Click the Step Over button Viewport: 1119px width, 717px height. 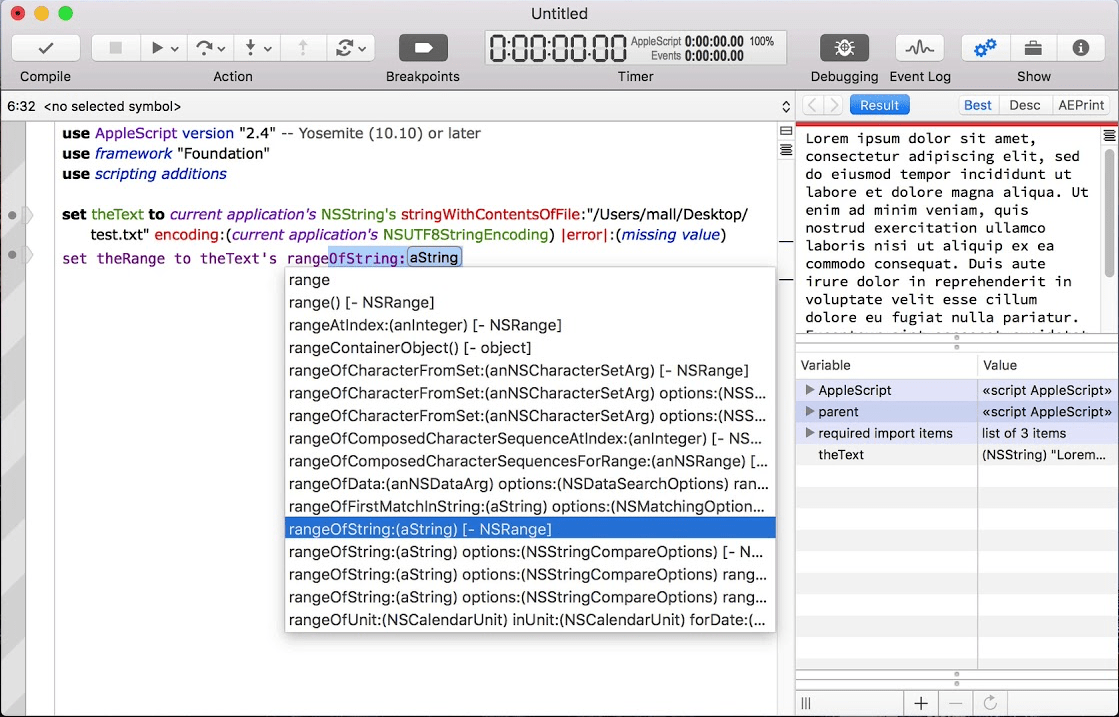[x=204, y=48]
